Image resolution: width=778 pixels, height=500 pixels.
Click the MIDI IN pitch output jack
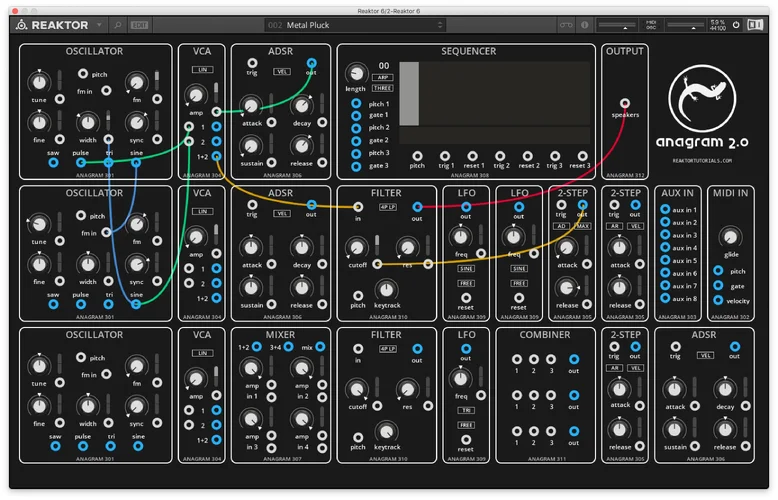pyautogui.click(x=717, y=270)
